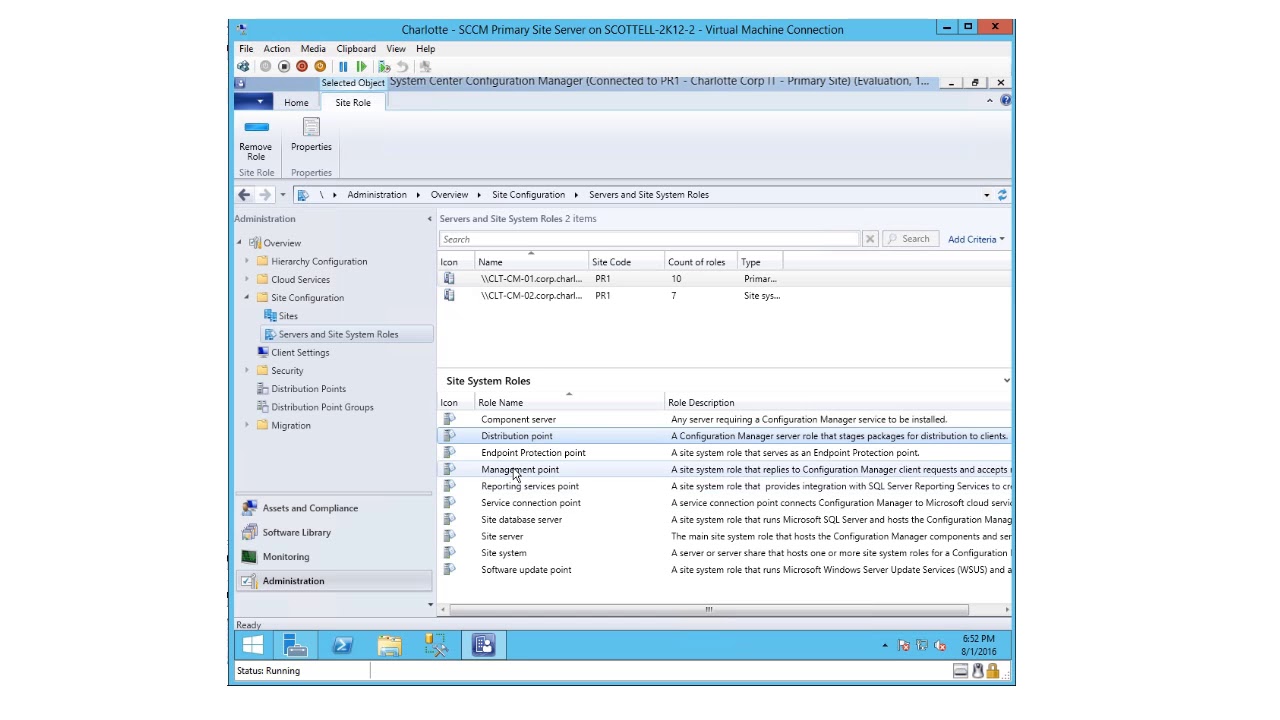Pause the virtual machine
The height and width of the screenshot is (720, 1280).
pos(343,67)
